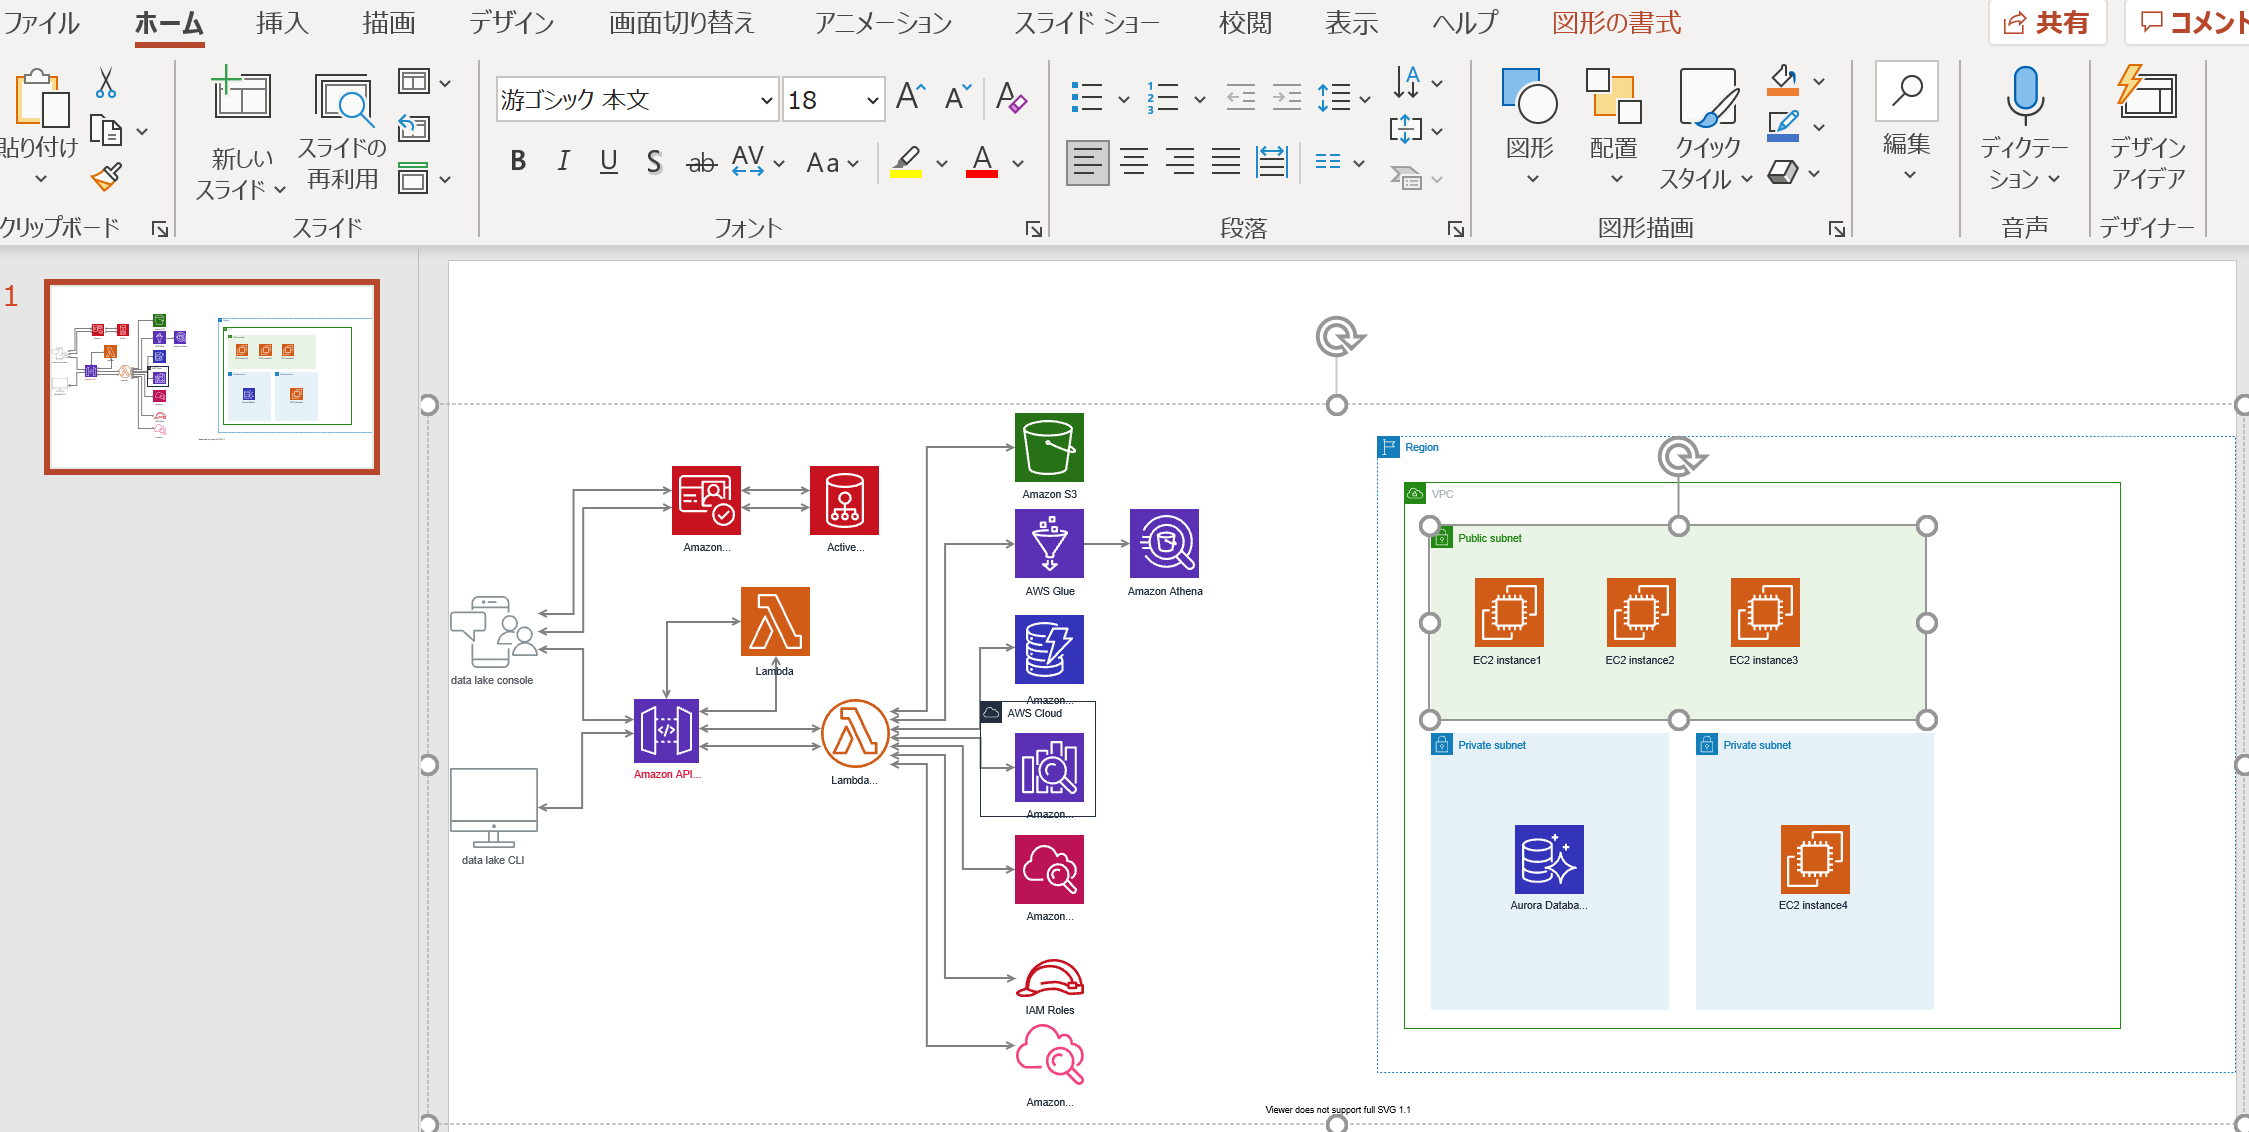Toggle Underline formatting
The height and width of the screenshot is (1132, 2249).
point(608,161)
